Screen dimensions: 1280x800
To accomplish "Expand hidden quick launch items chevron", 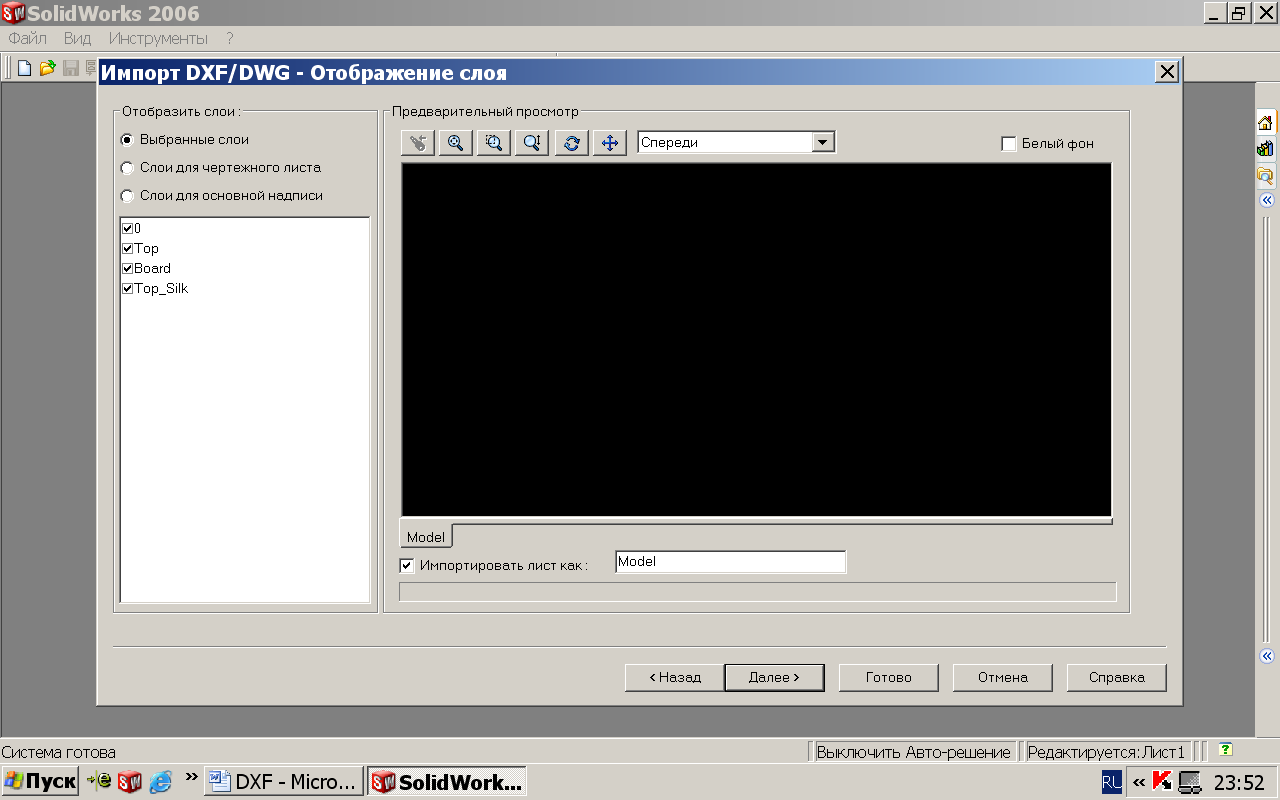I will (191, 776).
